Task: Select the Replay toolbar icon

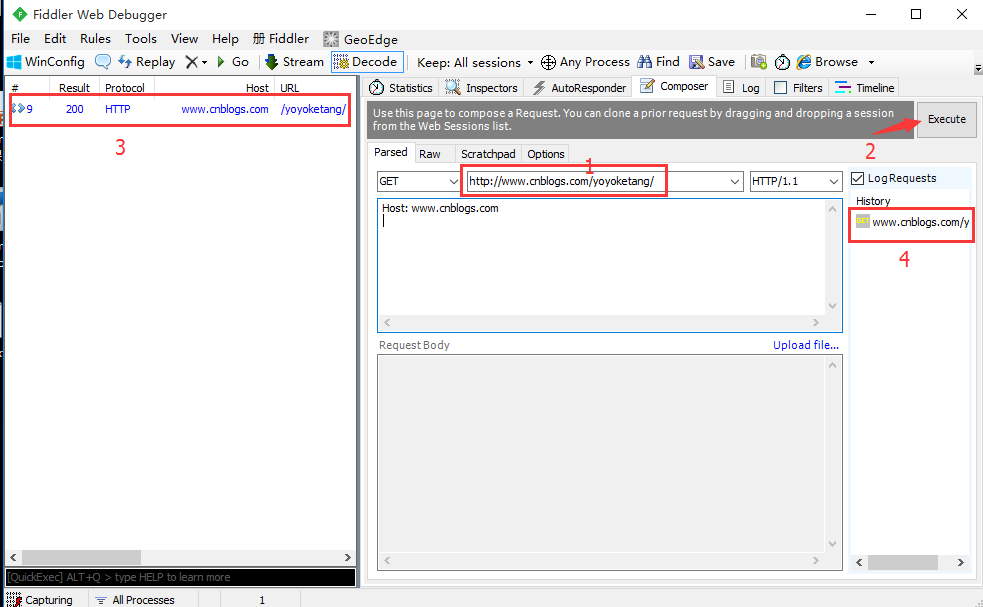Action: coord(146,61)
